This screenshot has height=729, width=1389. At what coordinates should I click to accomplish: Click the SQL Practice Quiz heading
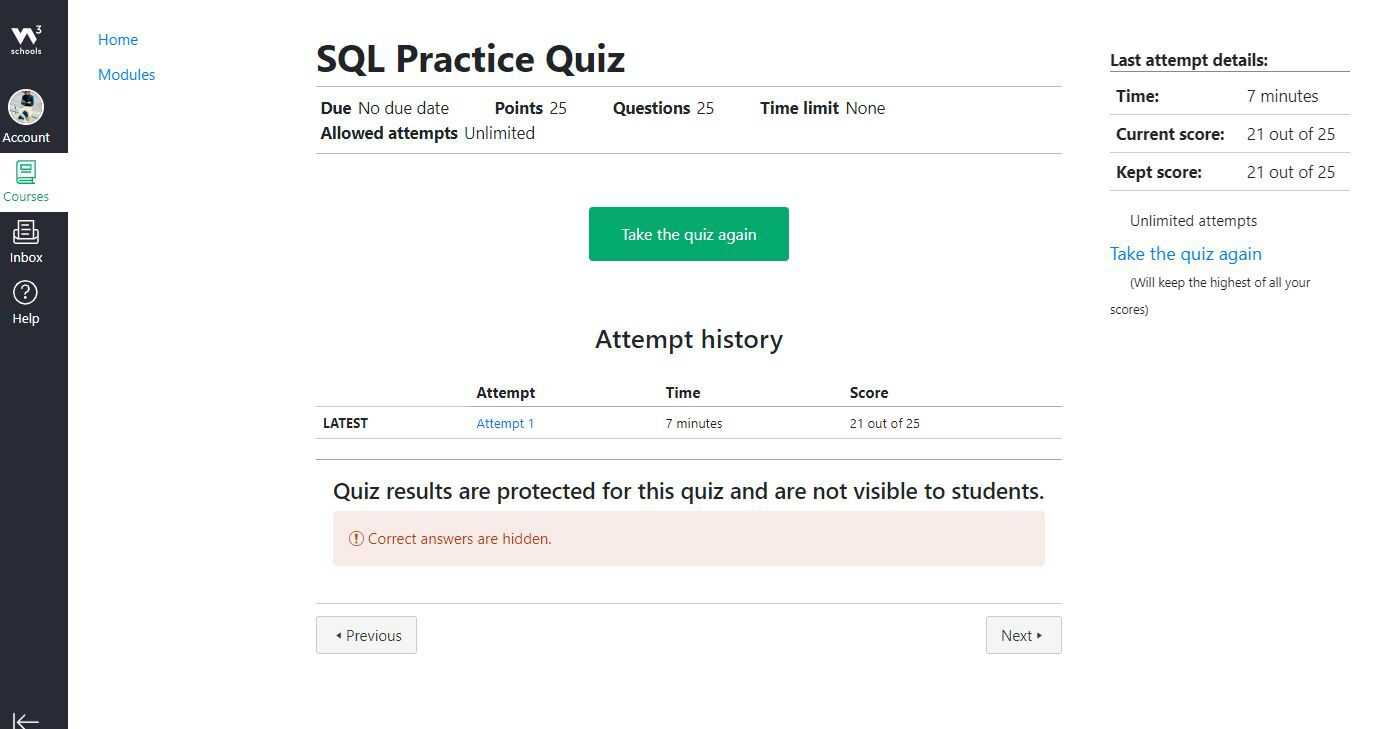[471, 59]
